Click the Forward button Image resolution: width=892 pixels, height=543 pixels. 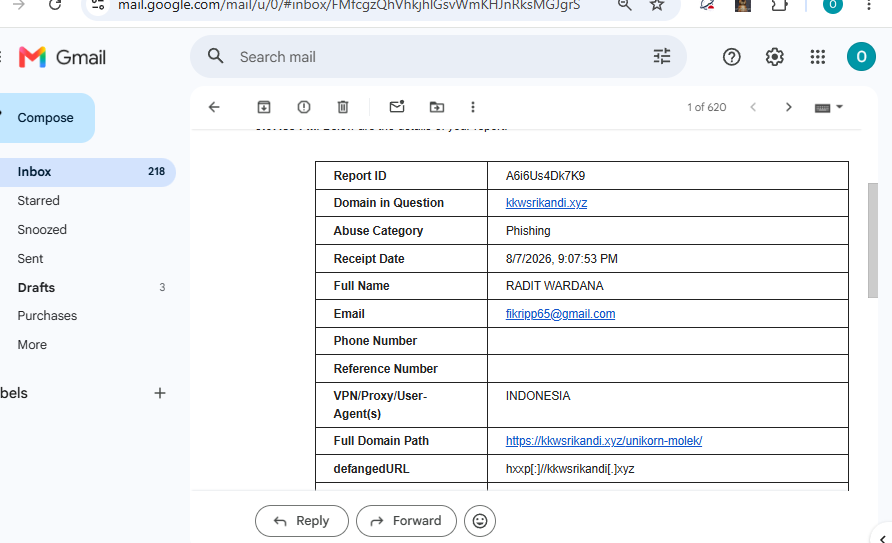coord(406,521)
